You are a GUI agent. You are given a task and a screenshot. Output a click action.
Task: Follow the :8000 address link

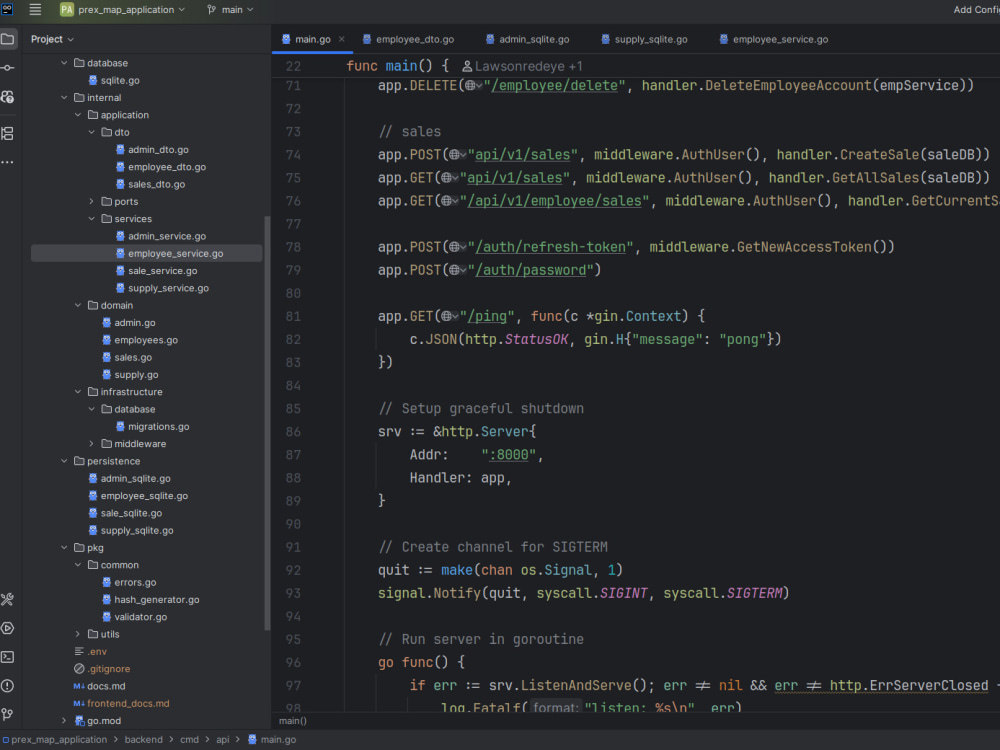coord(508,455)
